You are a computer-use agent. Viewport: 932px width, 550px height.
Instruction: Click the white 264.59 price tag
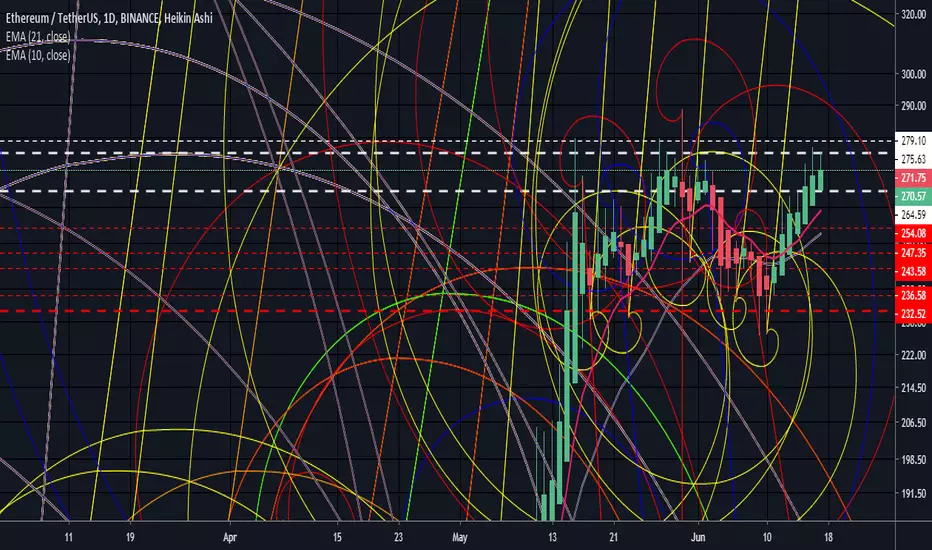913,215
